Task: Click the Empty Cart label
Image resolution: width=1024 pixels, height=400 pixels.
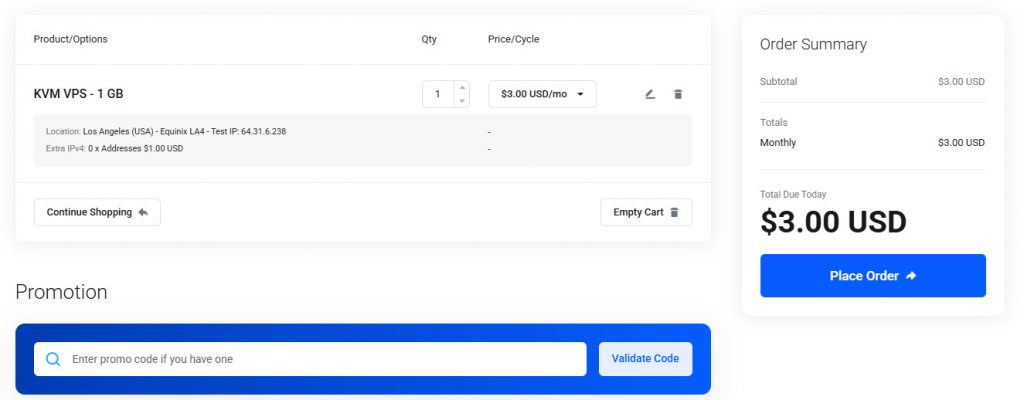Action: click(x=638, y=212)
